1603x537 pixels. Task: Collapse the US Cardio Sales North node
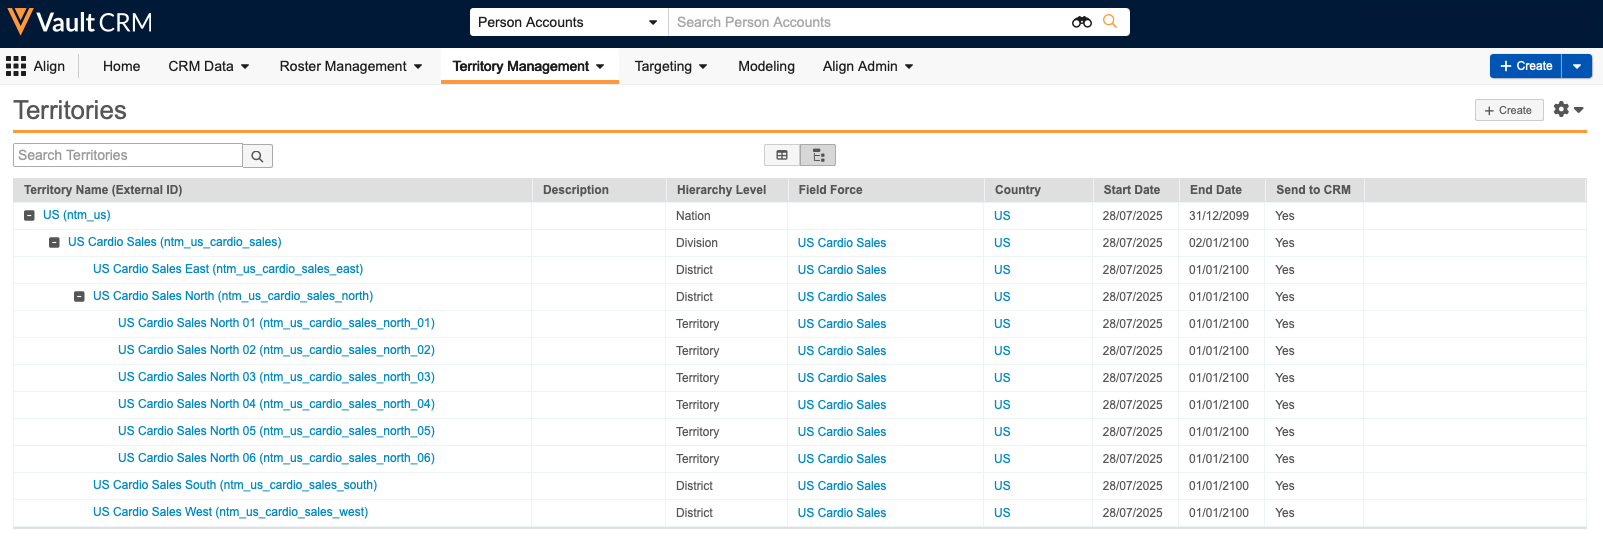tap(79, 297)
